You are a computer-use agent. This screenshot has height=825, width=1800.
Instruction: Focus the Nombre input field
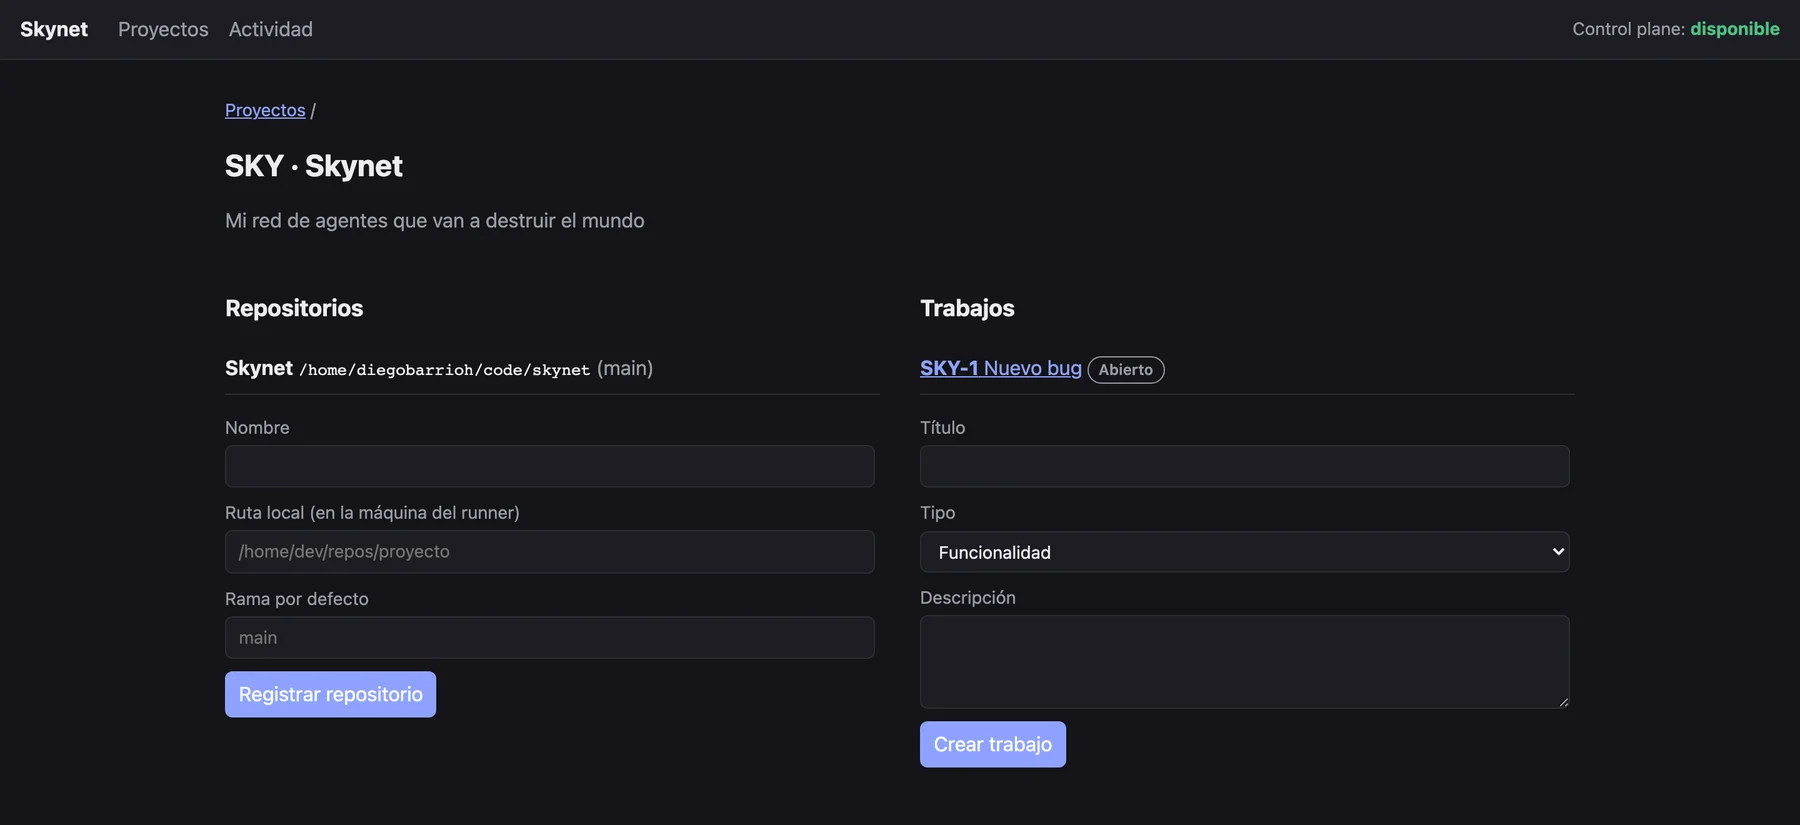coord(550,466)
